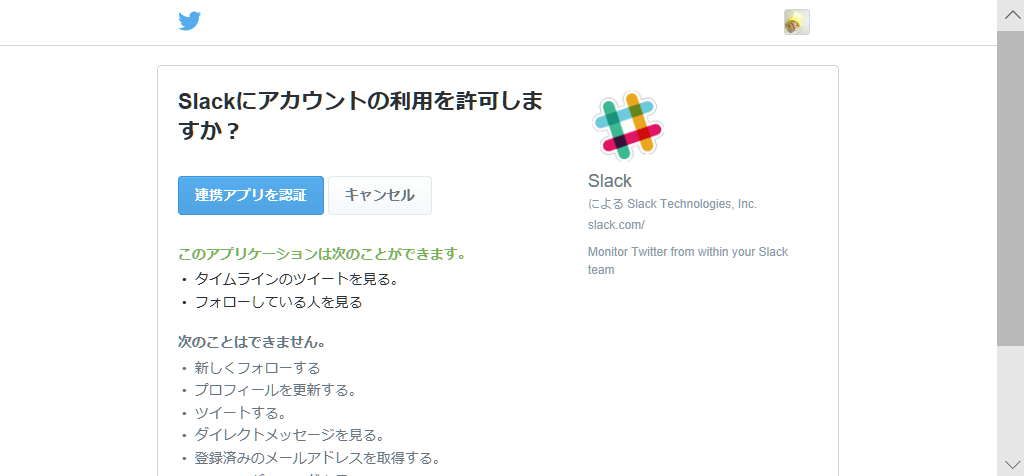Click the フォローしている人を見る permission item

pos(278,302)
